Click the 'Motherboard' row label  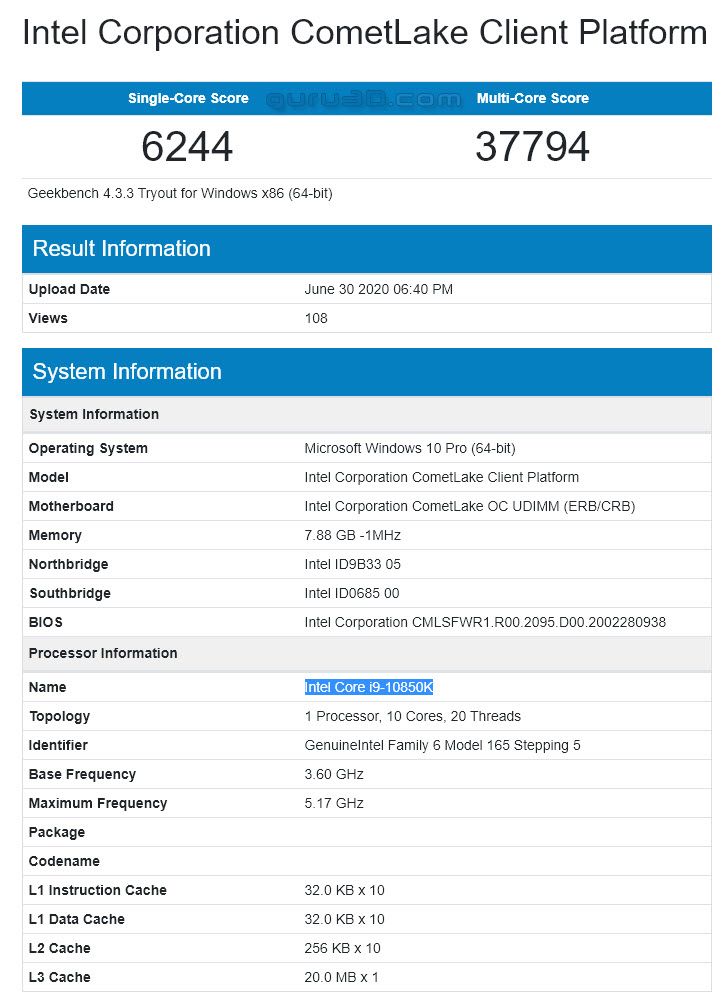71,506
